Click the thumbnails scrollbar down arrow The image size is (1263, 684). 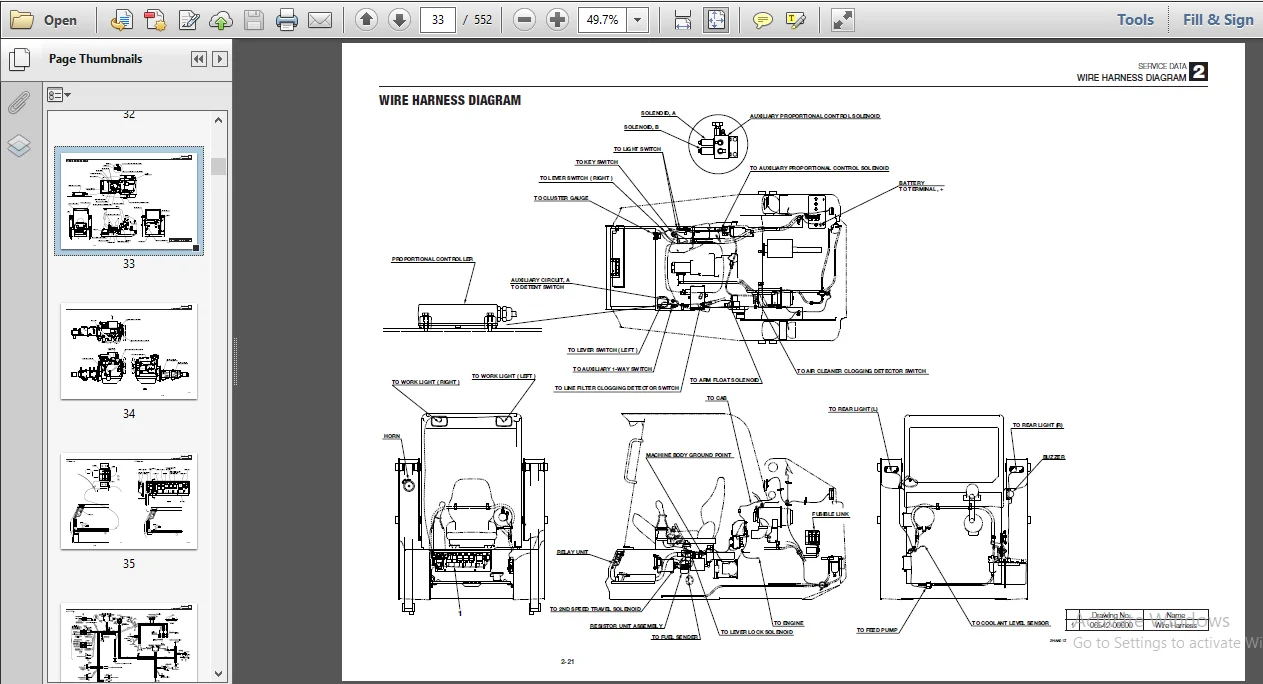pyautogui.click(x=219, y=675)
